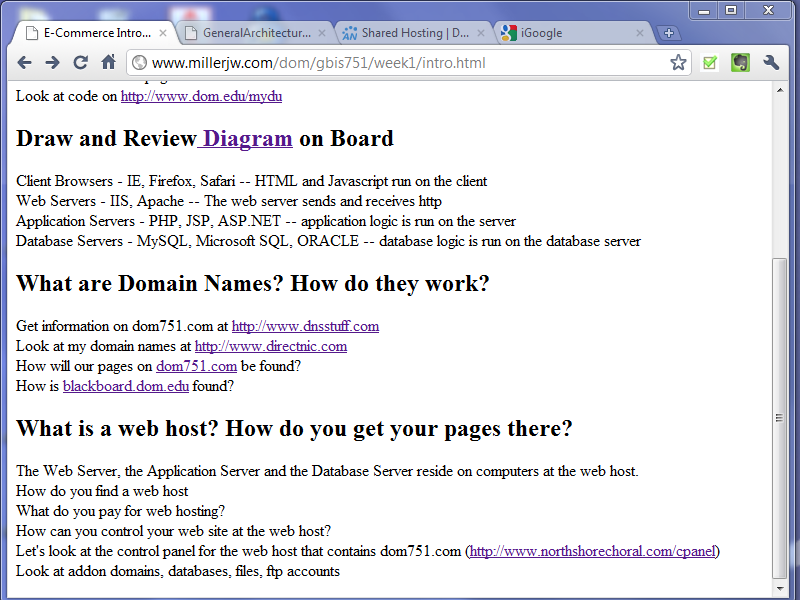Click the Forward navigation arrow
Viewport: 800px width, 600px height.
[52, 63]
